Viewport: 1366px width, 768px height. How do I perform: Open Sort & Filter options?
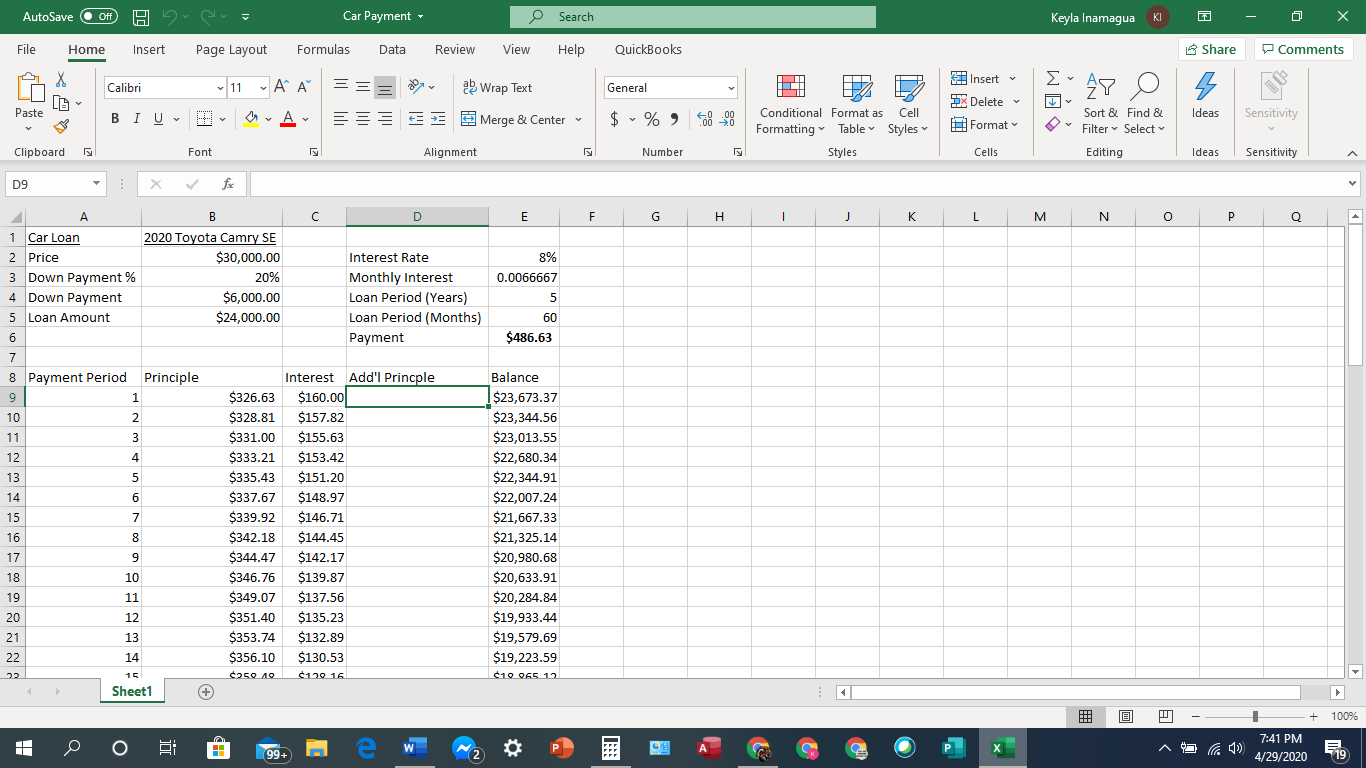(1100, 104)
